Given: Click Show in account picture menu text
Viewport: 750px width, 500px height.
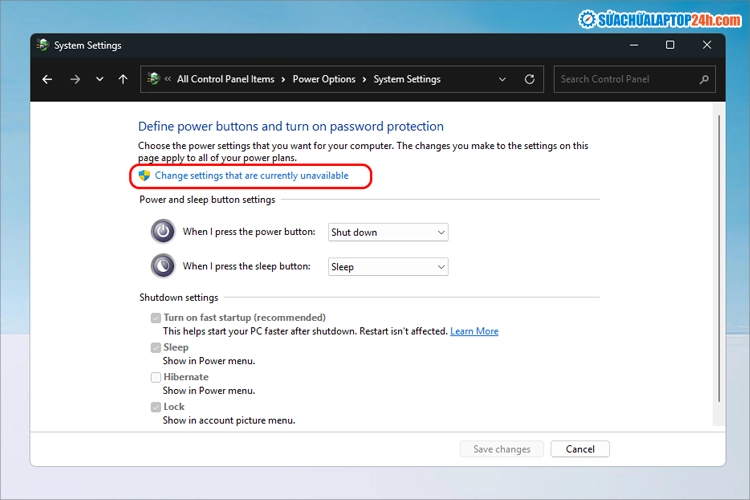Looking at the screenshot, I should (x=229, y=420).
